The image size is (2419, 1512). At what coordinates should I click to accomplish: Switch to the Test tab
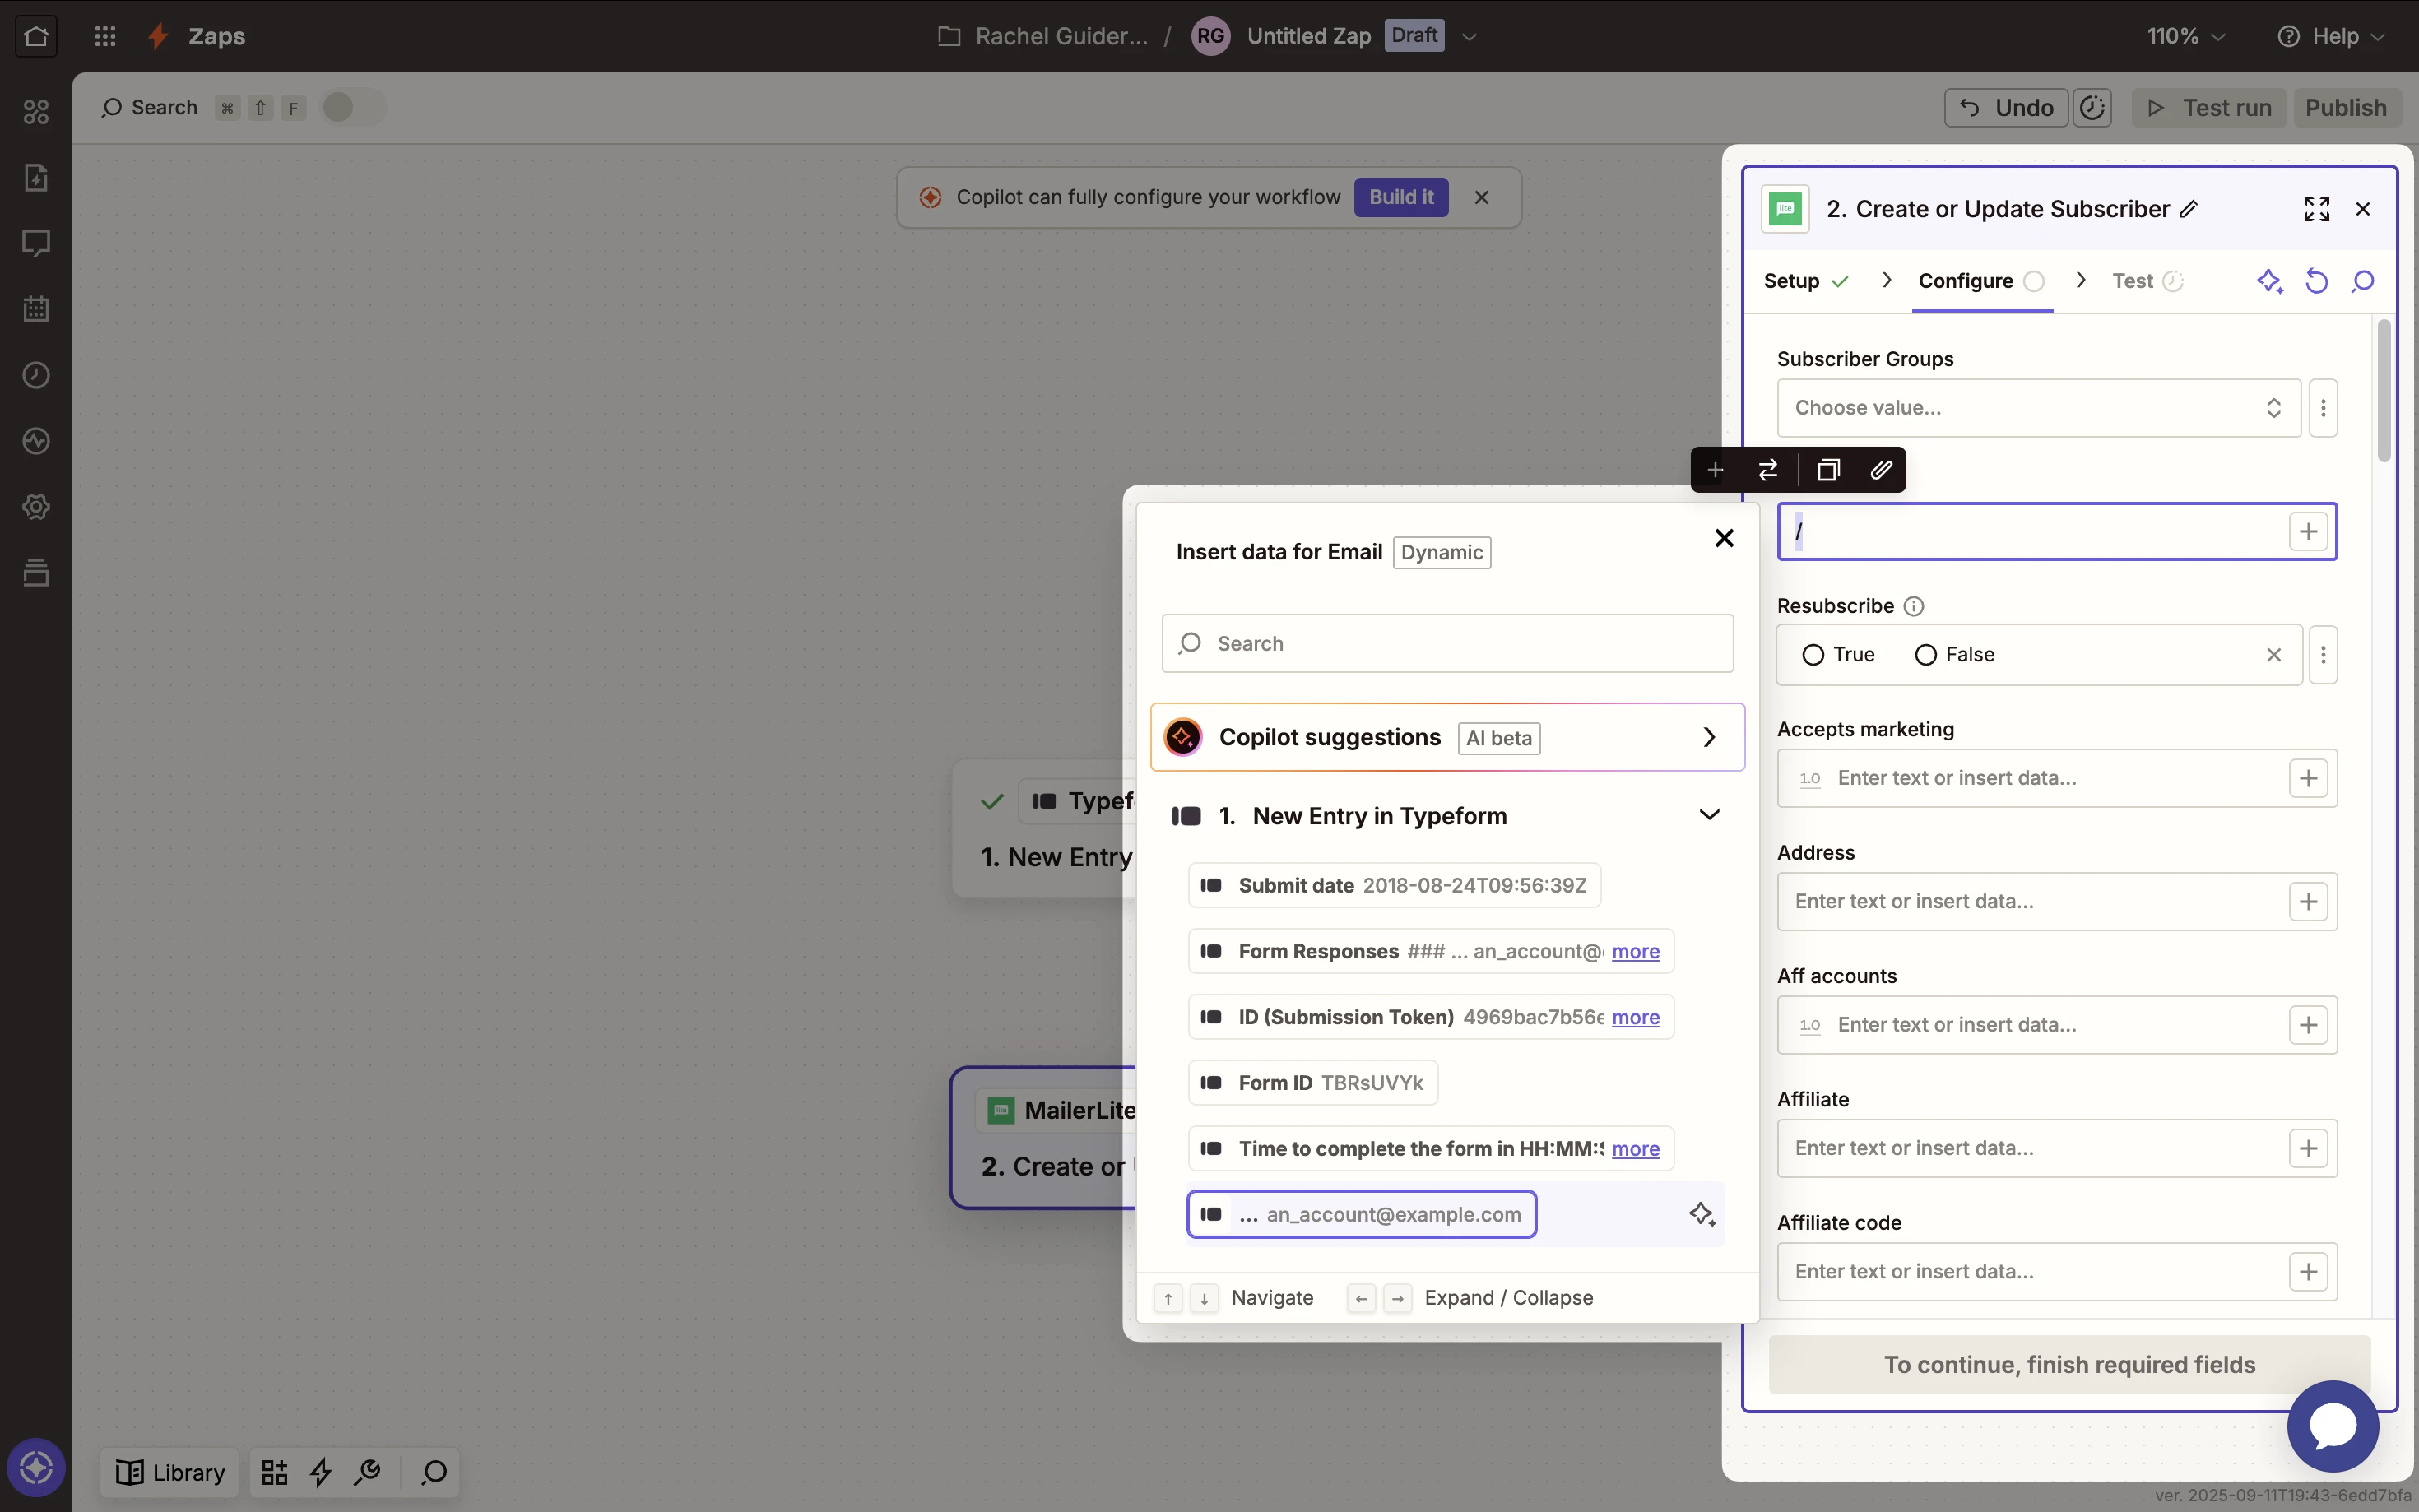coord(2147,281)
